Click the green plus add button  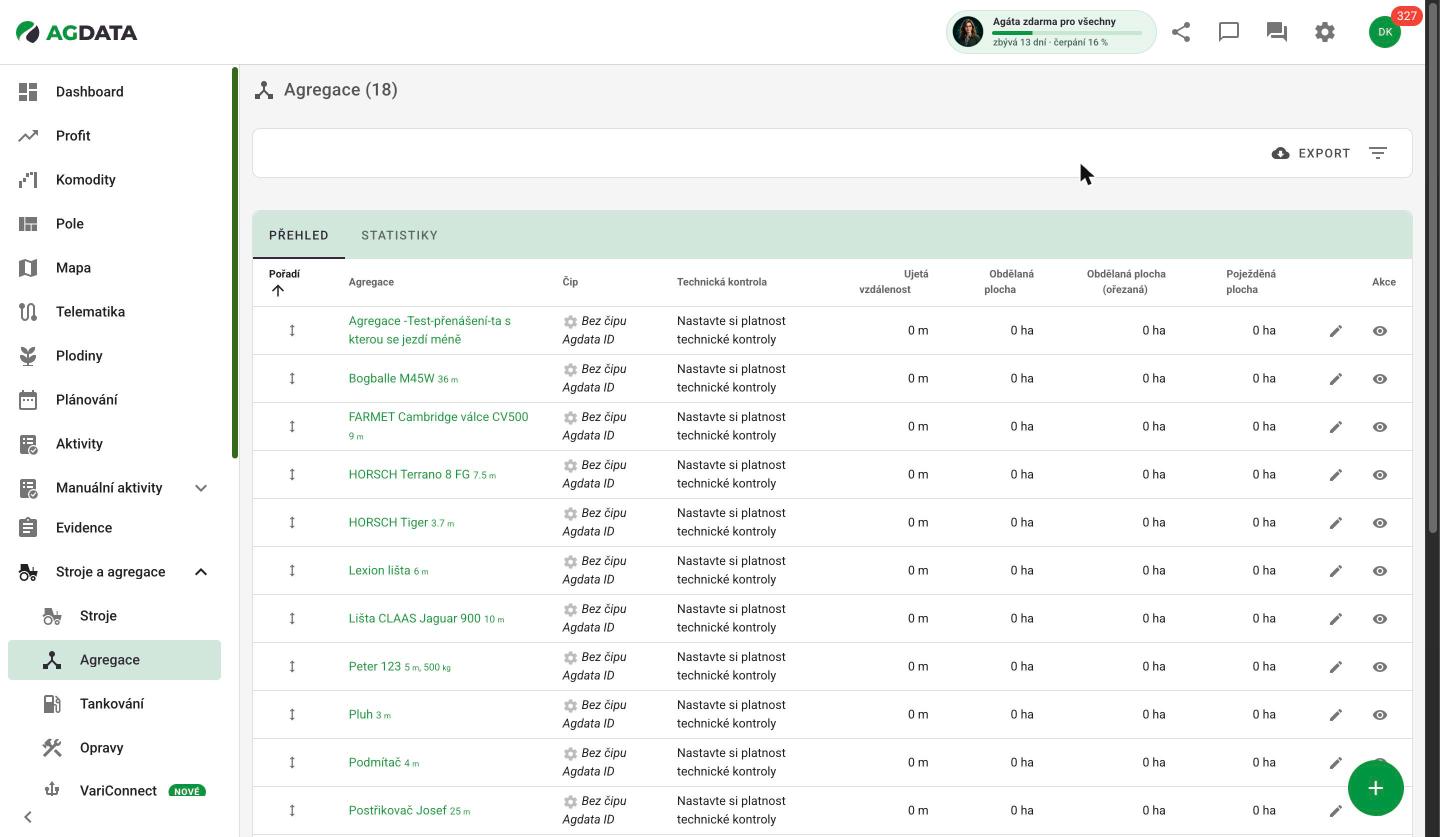tap(1376, 788)
